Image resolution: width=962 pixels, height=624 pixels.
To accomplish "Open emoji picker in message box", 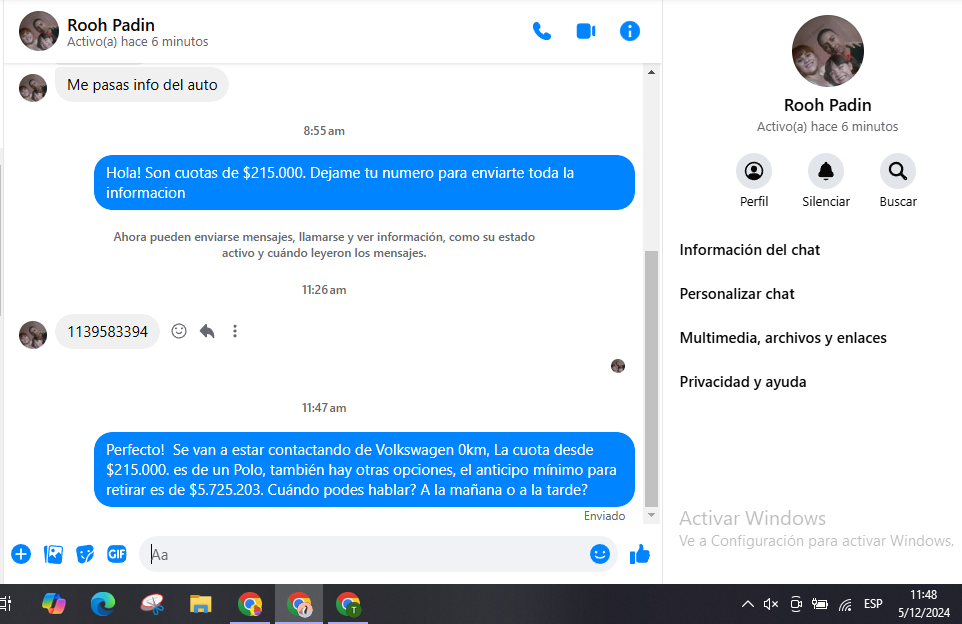I will pos(600,554).
